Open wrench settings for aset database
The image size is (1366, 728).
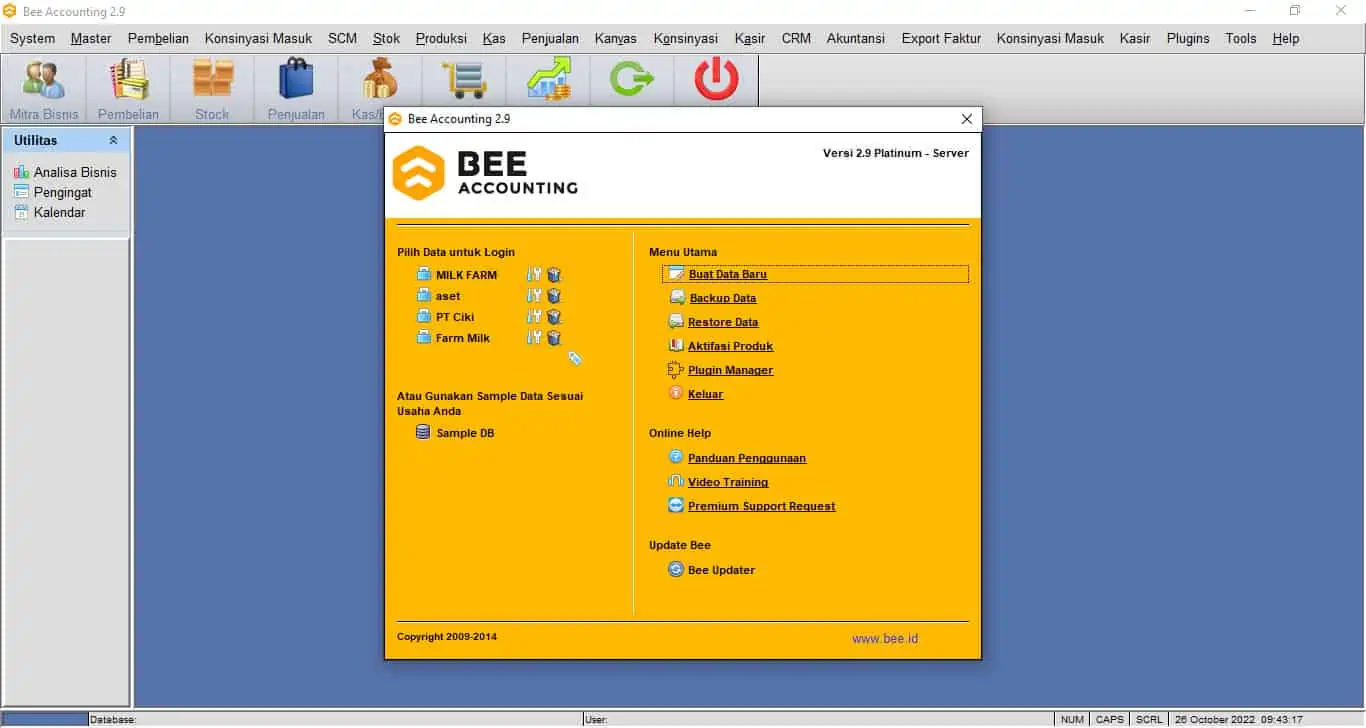coord(534,296)
